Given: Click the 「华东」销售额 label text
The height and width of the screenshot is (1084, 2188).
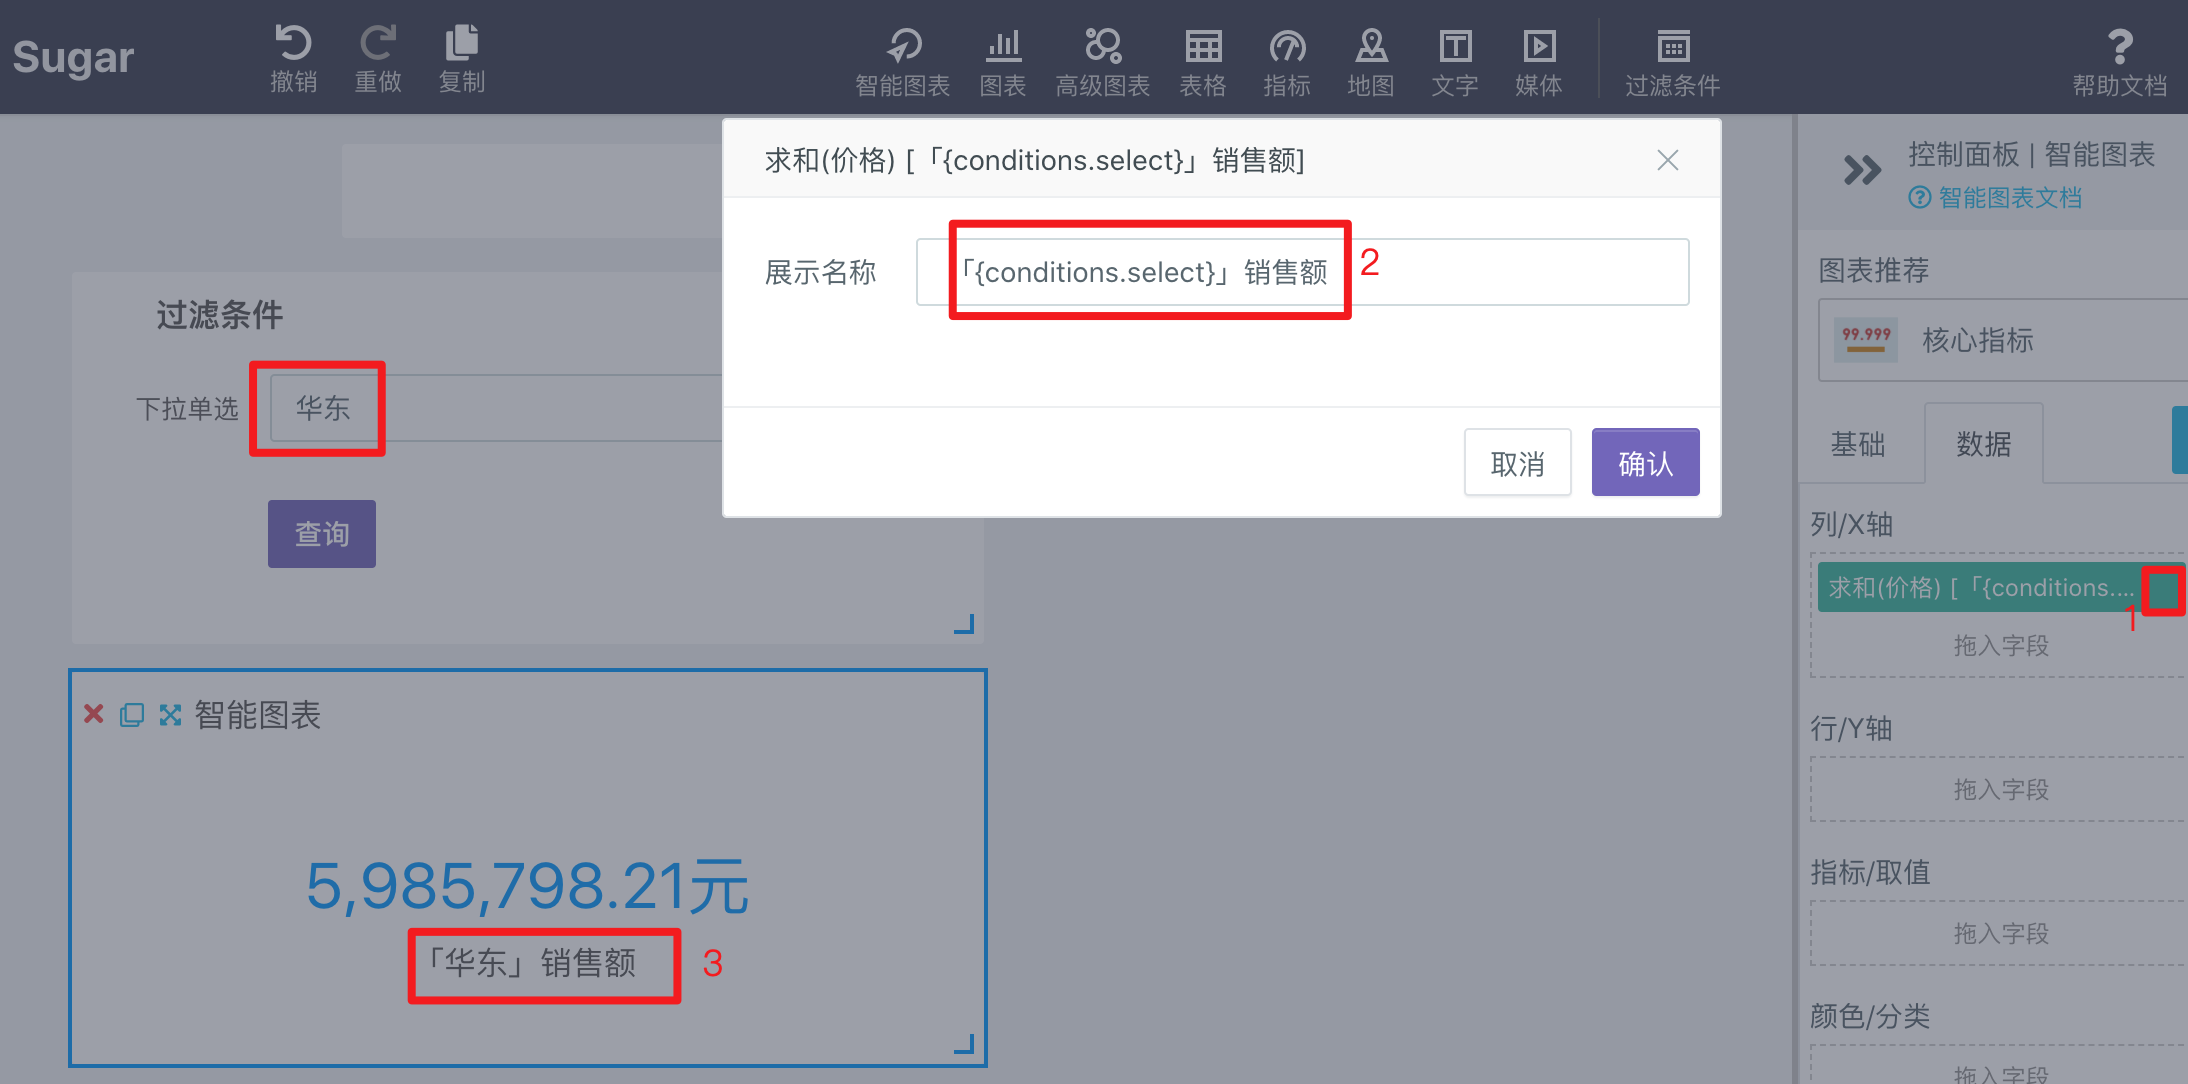Looking at the screenshot, I should [530, 963].
